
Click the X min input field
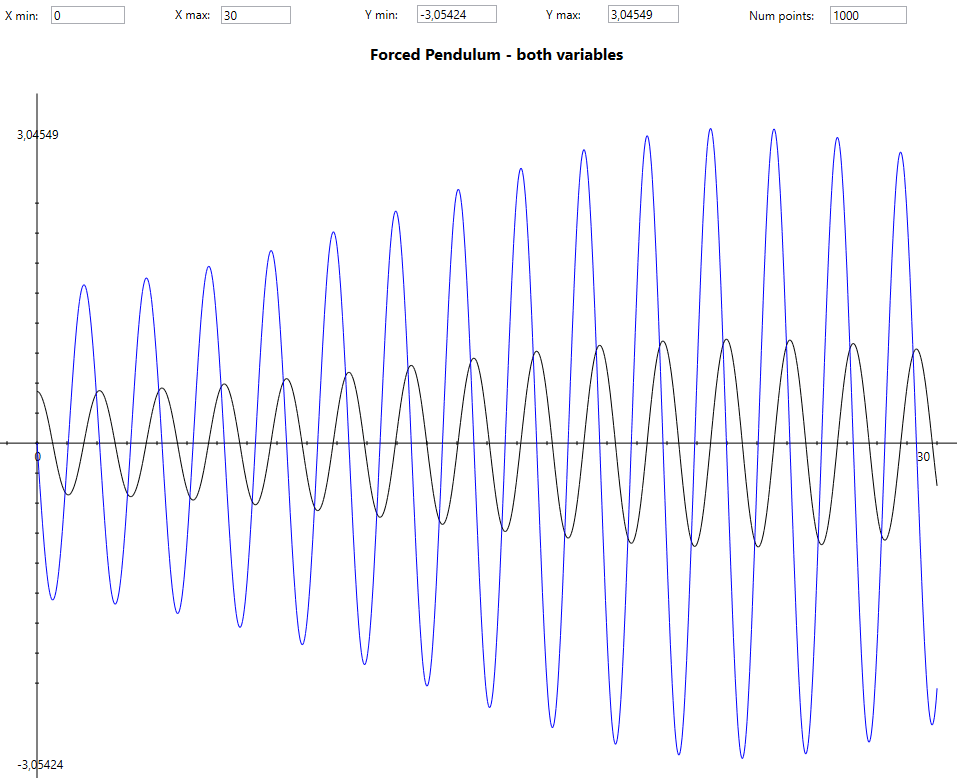click(87, 15)
